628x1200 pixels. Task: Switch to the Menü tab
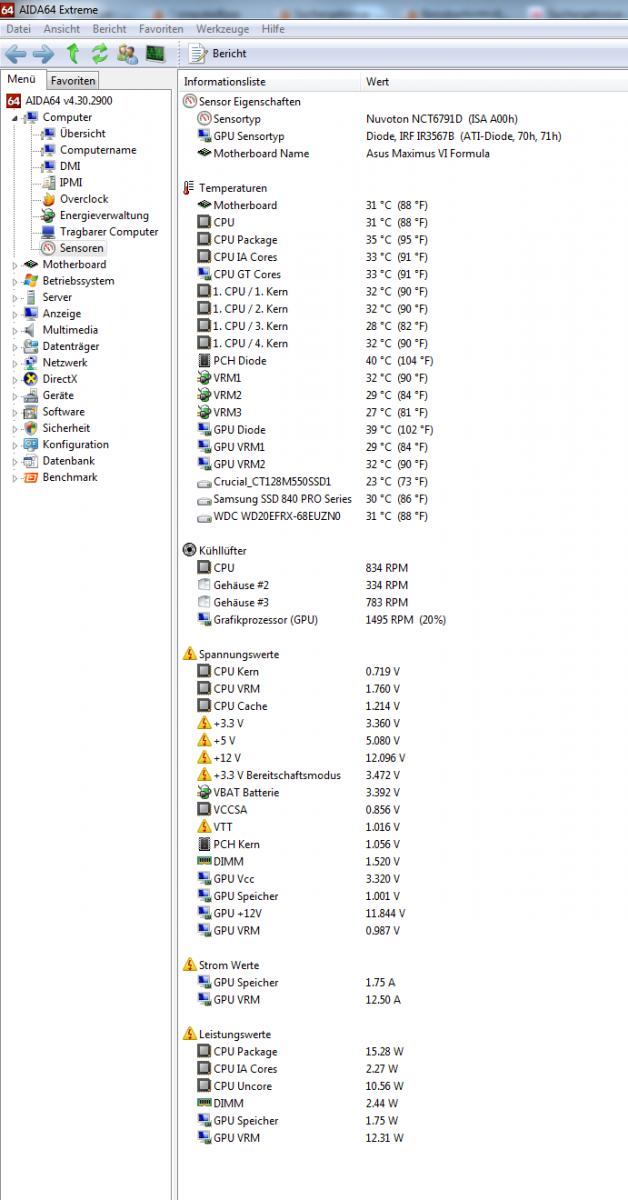(22, 80)
